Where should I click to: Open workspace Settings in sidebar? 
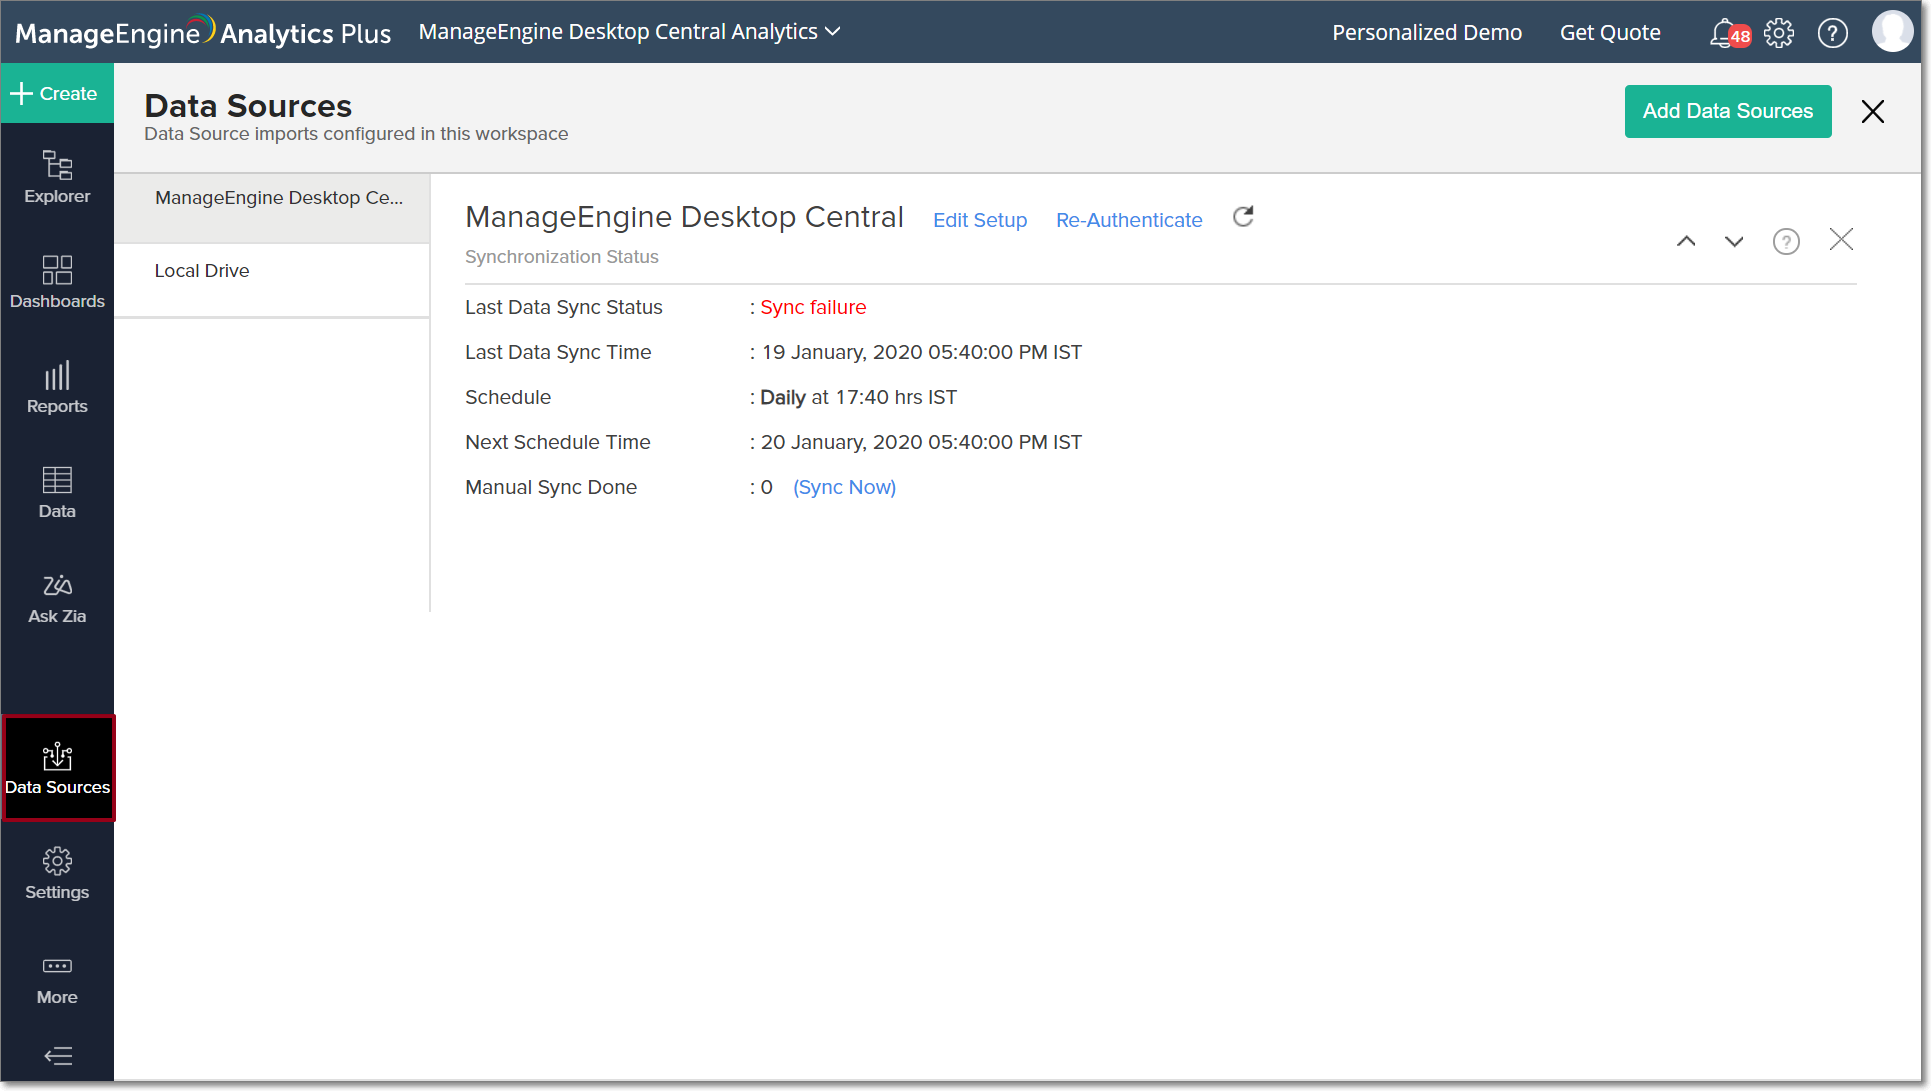(x=57, y=873)
